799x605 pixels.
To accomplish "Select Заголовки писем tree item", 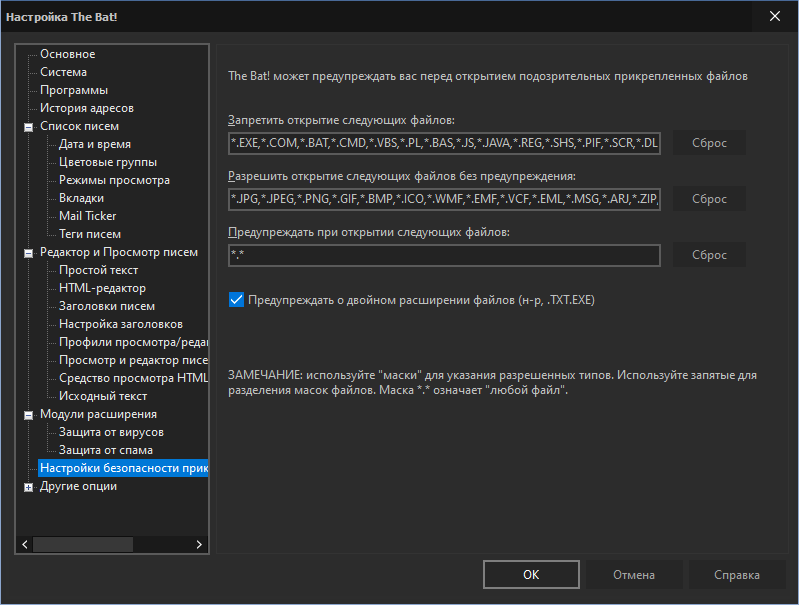I will click(107, 306).
